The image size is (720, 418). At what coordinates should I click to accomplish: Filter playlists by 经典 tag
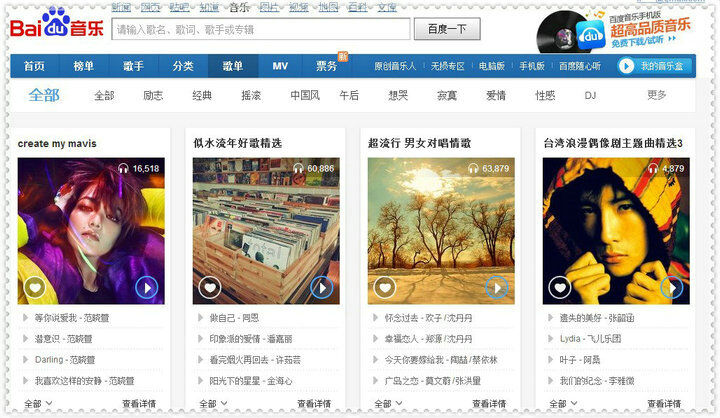pos(202,96)
